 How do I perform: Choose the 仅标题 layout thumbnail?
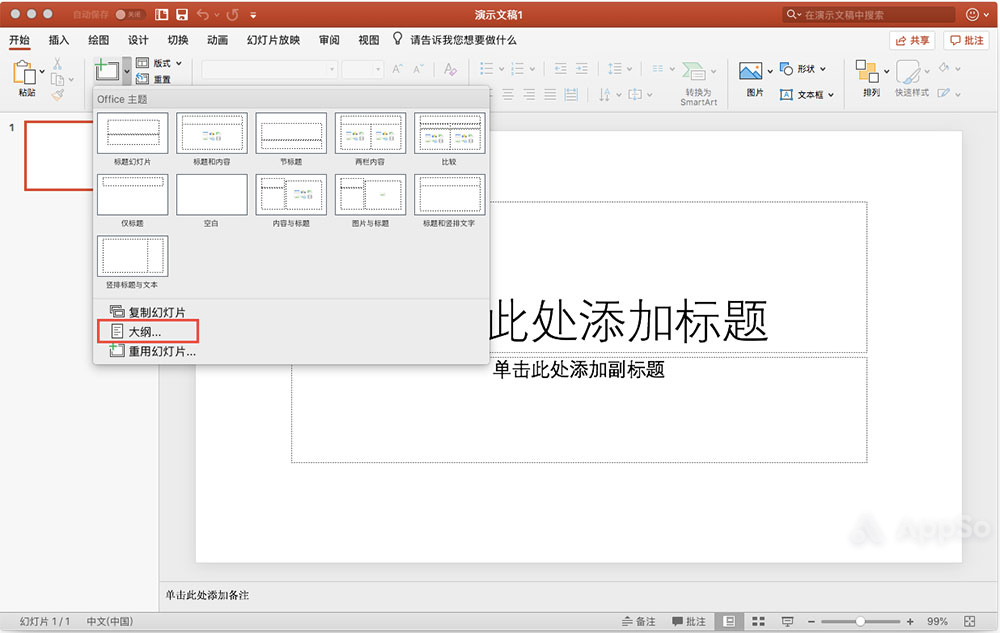pos(133,194)
